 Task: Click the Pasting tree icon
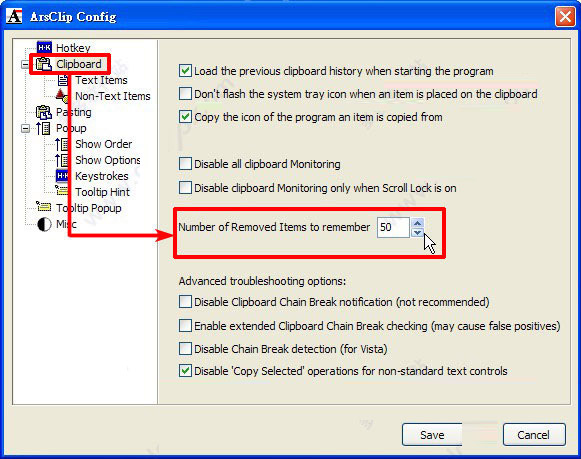coord(44,112)
